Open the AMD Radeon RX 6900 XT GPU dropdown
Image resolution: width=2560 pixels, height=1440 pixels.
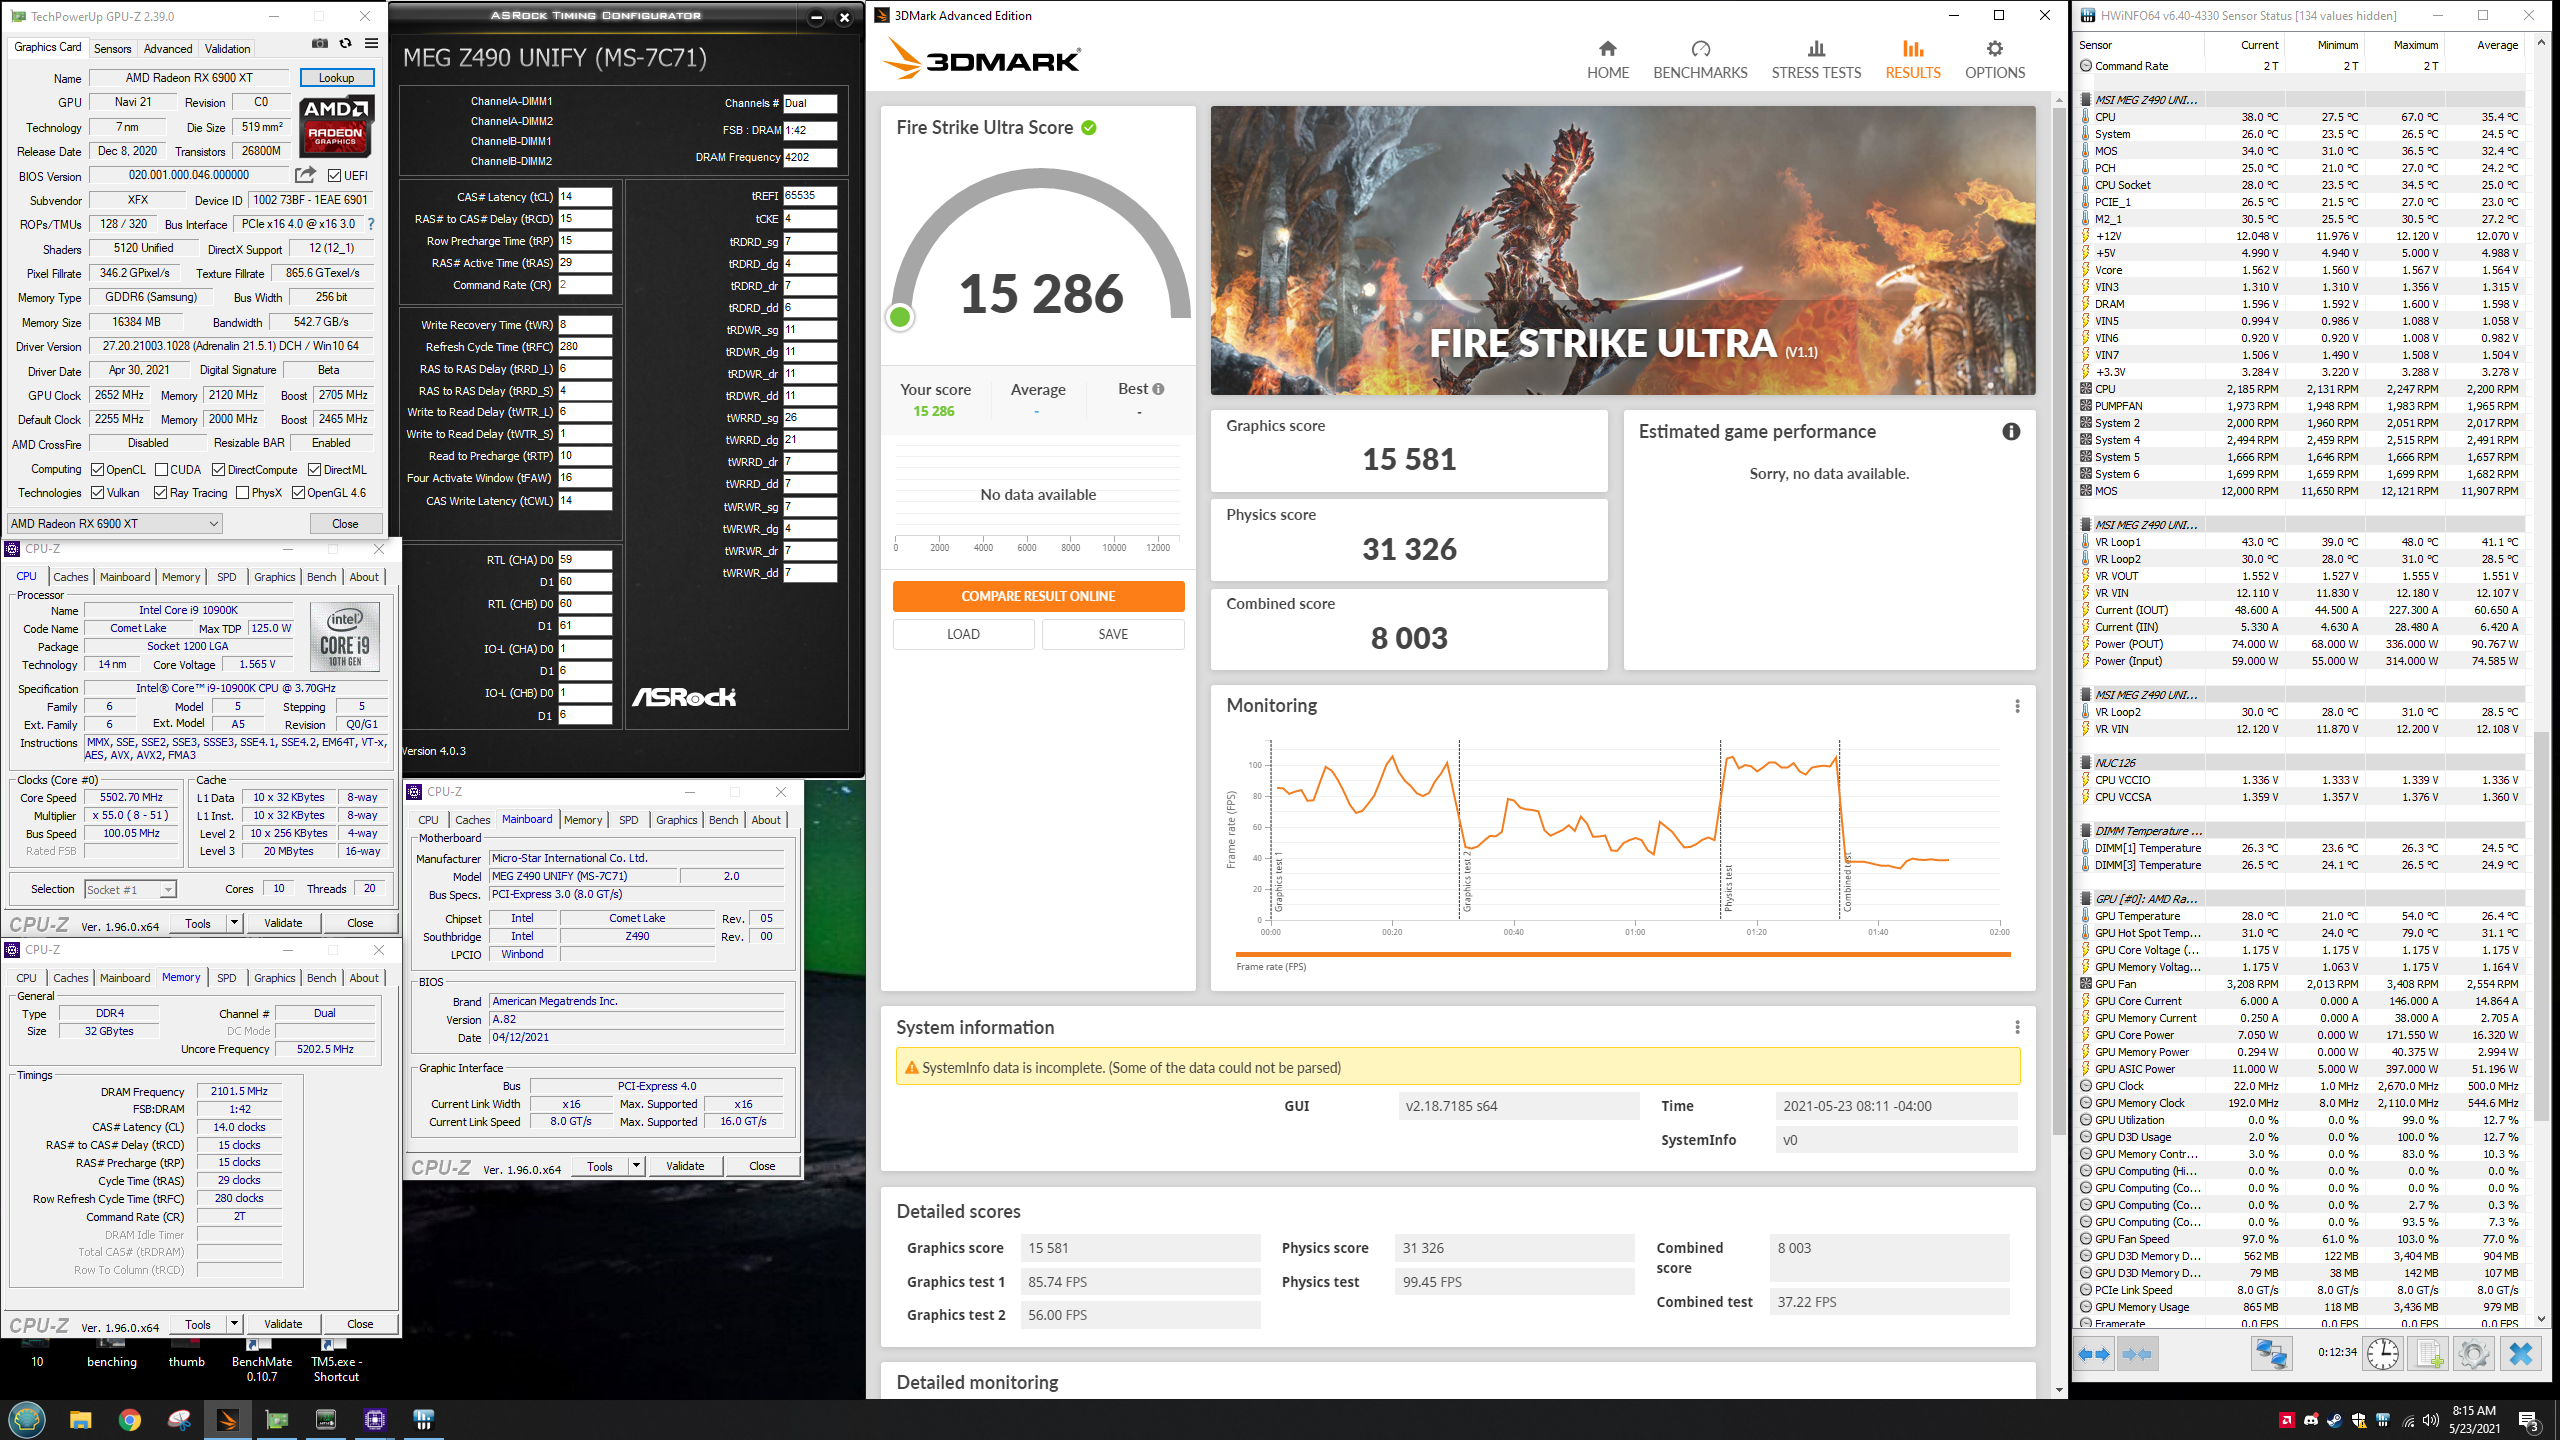[114, 524]
